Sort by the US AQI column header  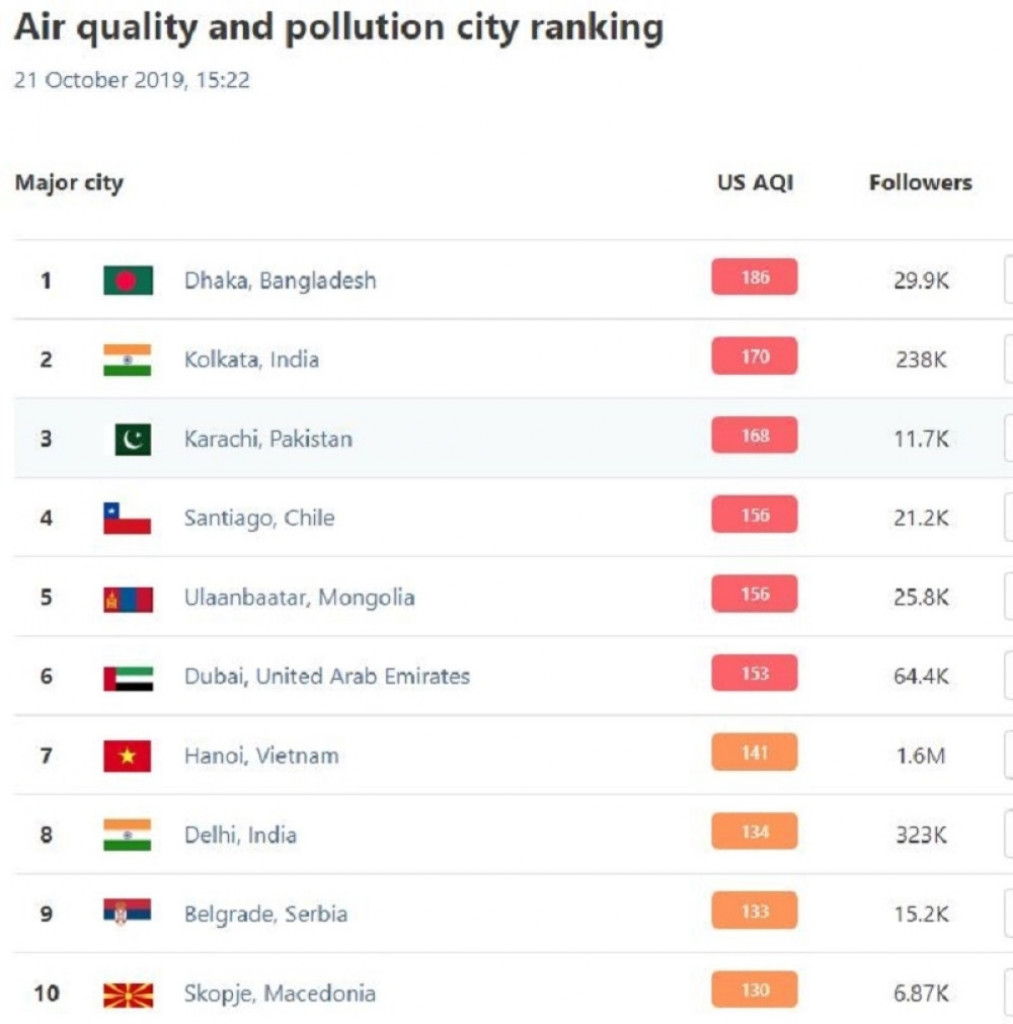pyautogui.click(x=755, y=183)
